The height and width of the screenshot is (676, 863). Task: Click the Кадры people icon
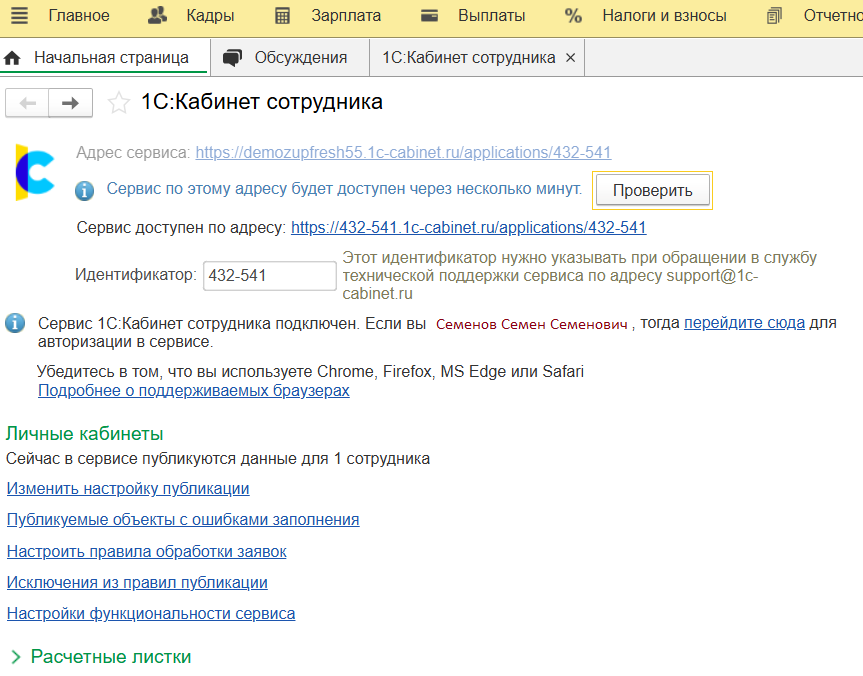[157, 15]
